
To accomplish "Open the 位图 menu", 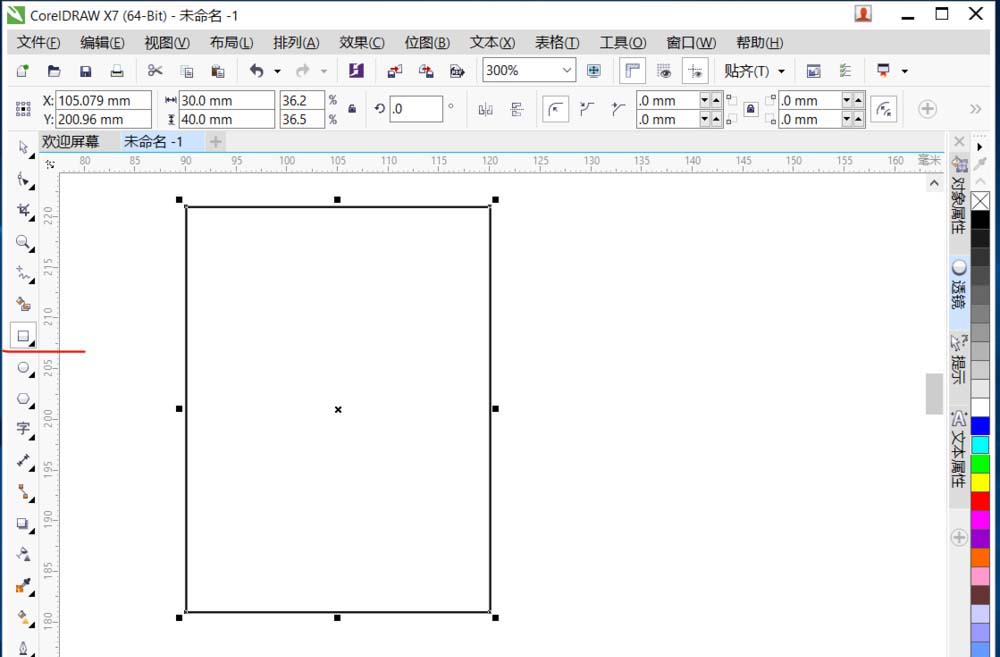I will coord(427,42).
